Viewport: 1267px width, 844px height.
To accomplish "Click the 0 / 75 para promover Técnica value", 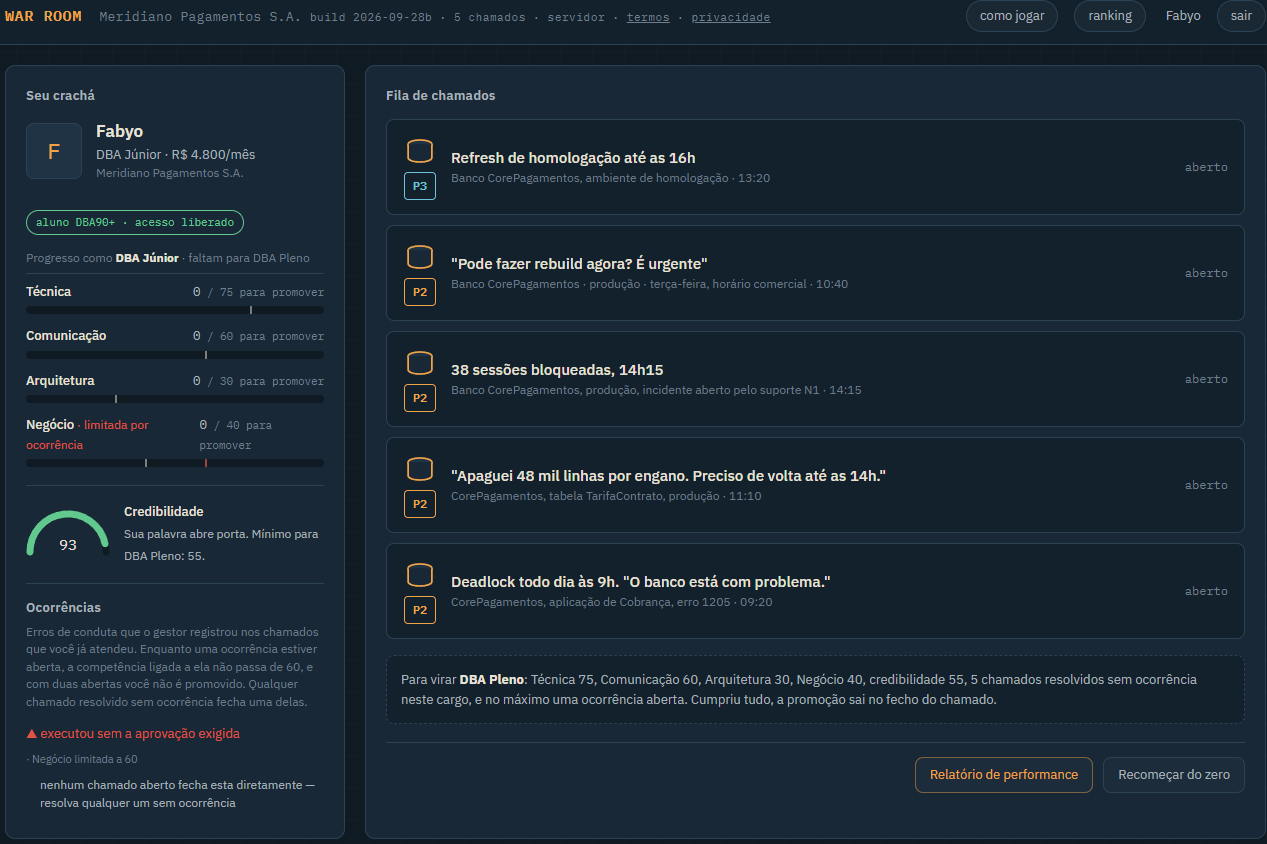I will point(258,292).
